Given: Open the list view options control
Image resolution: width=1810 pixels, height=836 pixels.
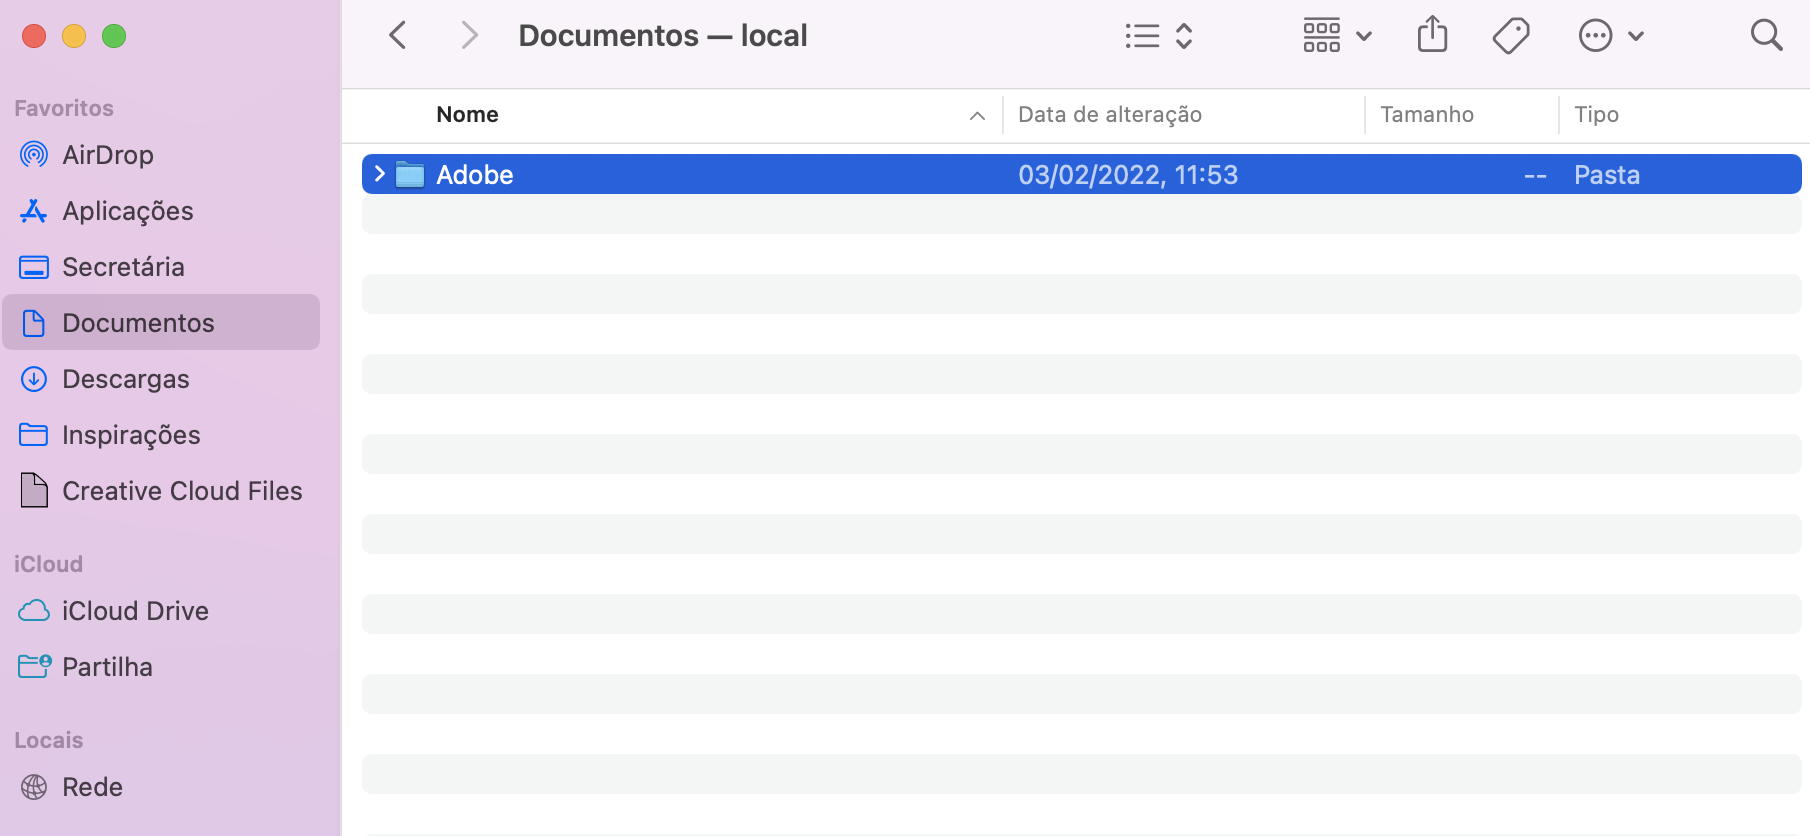Looking at the screenshot, I should pyautogui.click(x=1158, y=36).
